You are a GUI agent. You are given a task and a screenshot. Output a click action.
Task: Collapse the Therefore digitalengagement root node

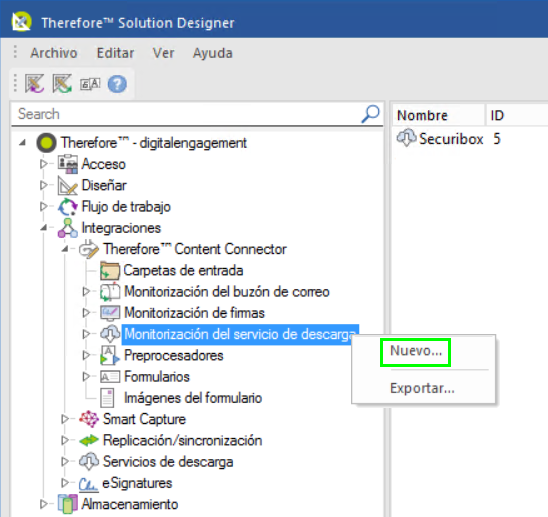[23, 143]
